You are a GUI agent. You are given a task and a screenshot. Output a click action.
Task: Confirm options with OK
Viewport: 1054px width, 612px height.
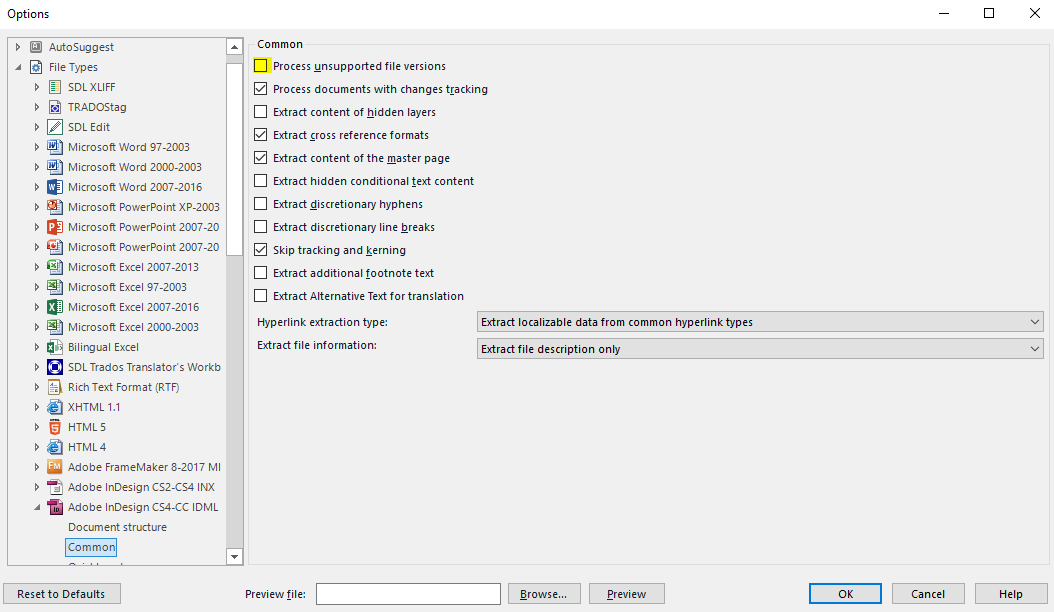point(845,594)
